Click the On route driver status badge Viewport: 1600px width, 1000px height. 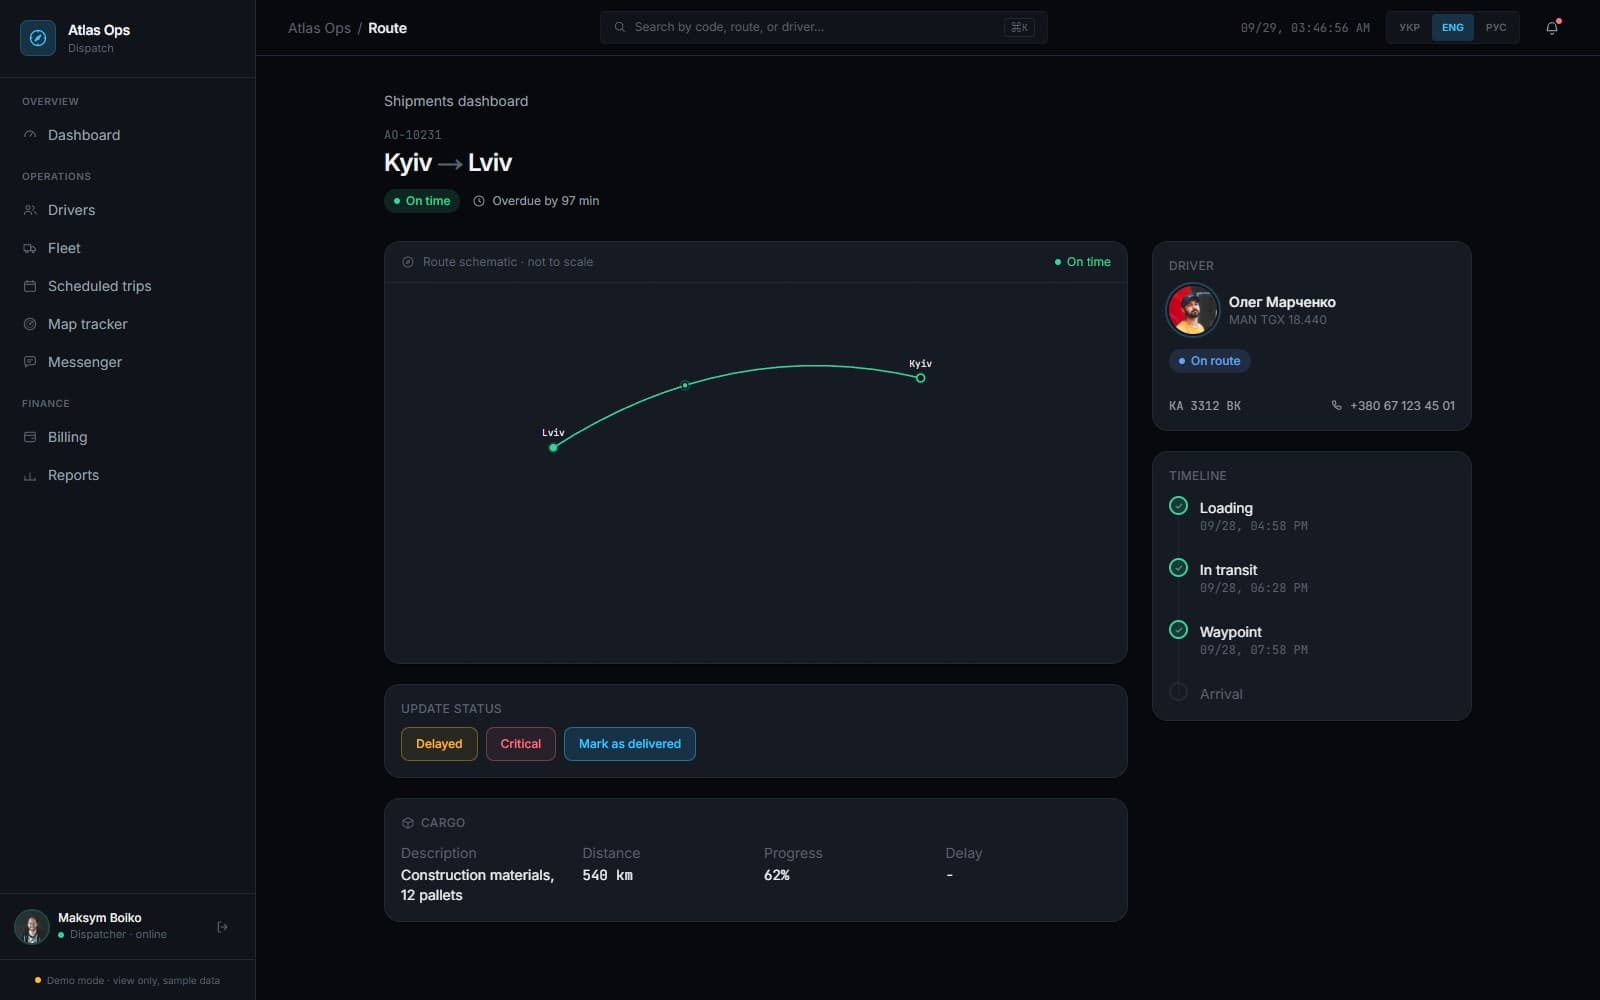tap(1209, 361)
